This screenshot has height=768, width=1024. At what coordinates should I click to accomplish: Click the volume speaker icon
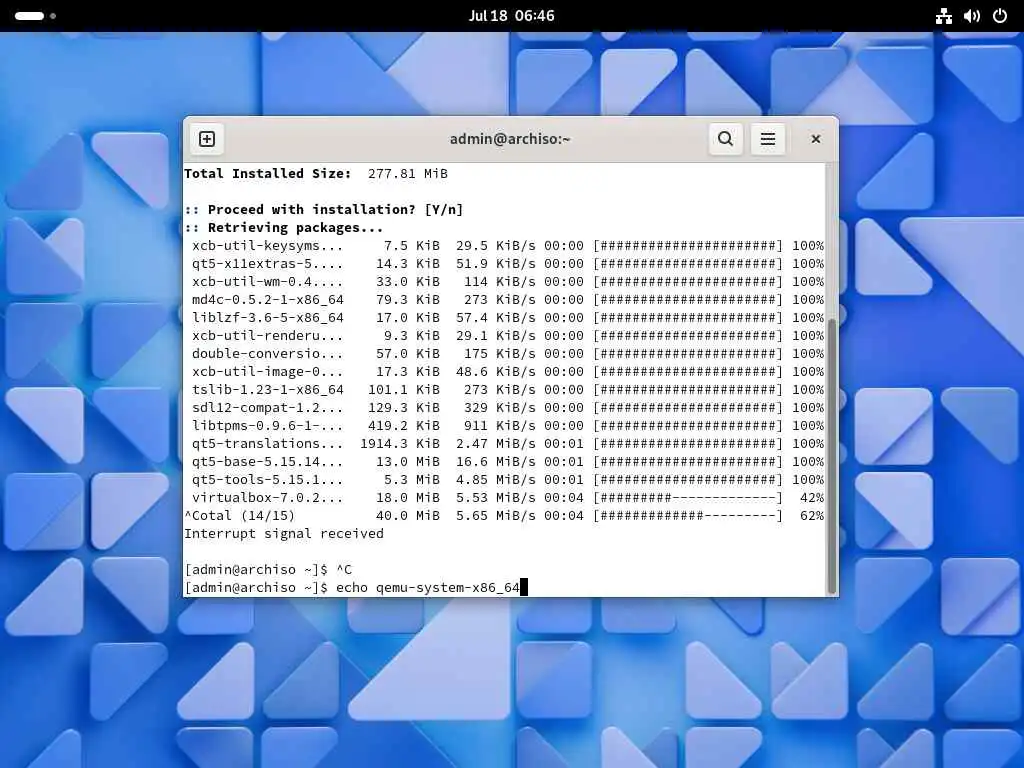(972, 16)
